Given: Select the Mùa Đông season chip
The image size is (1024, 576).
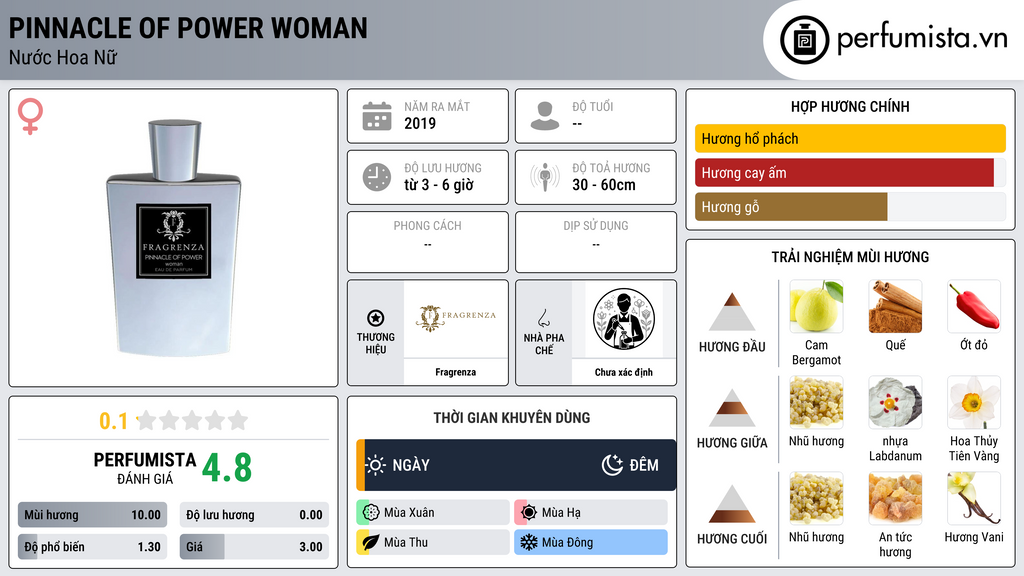Looking at the screenshot, I should tap(591, 542).
